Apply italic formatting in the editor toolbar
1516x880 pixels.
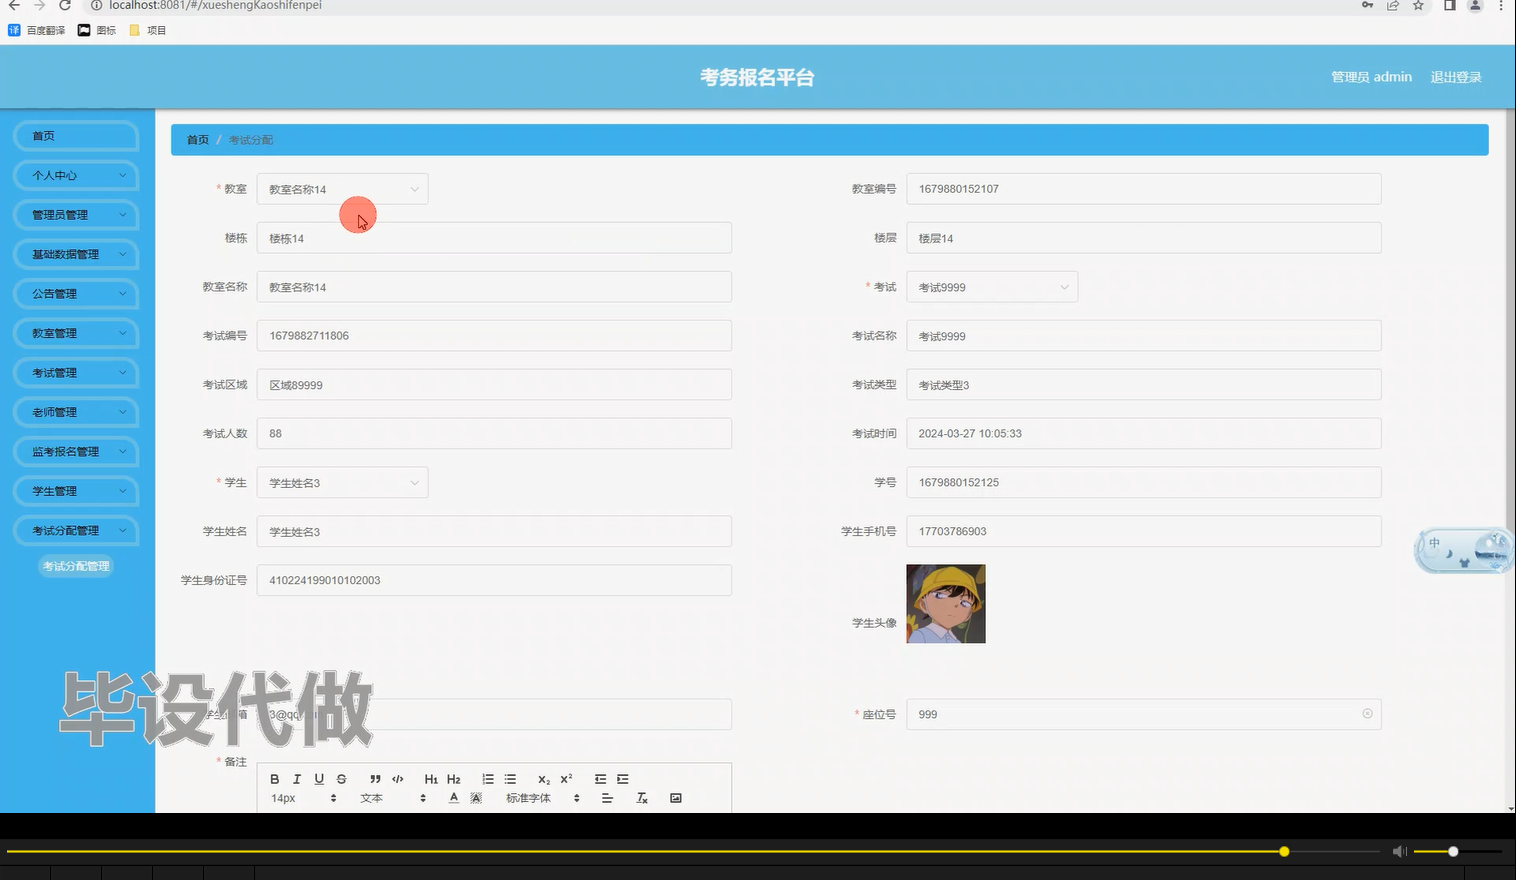coord(296,779)
